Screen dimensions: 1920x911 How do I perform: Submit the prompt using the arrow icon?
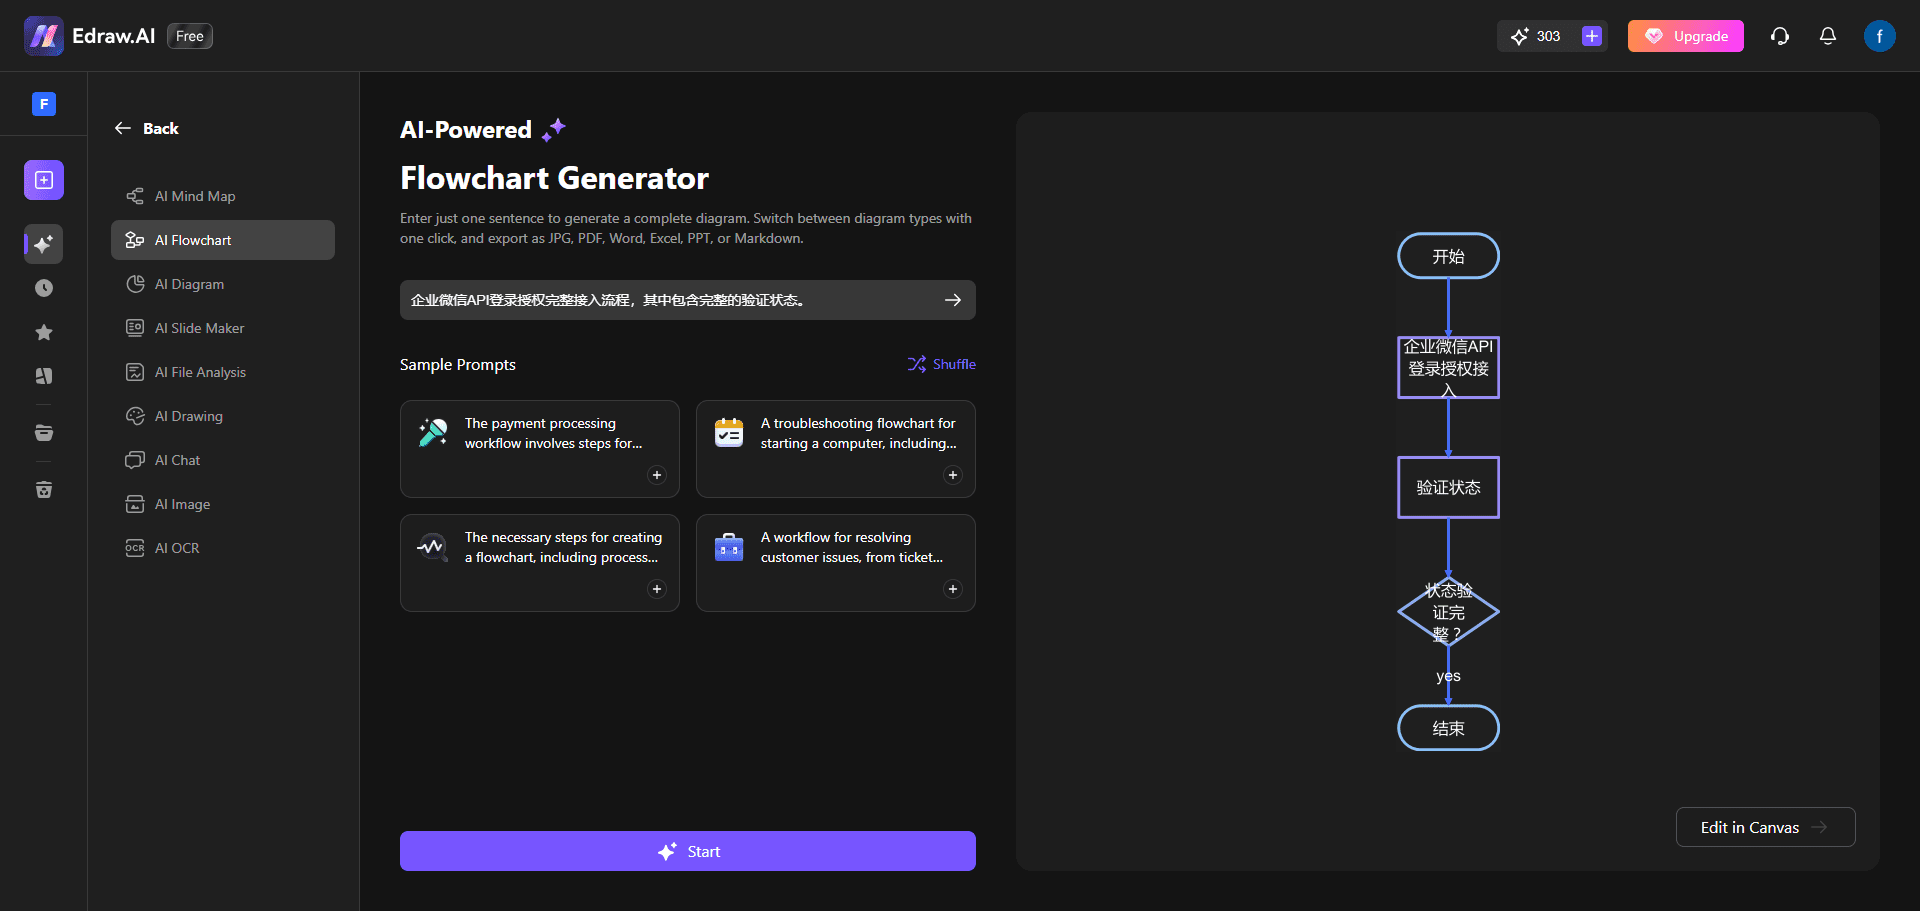tap(952, 300)
